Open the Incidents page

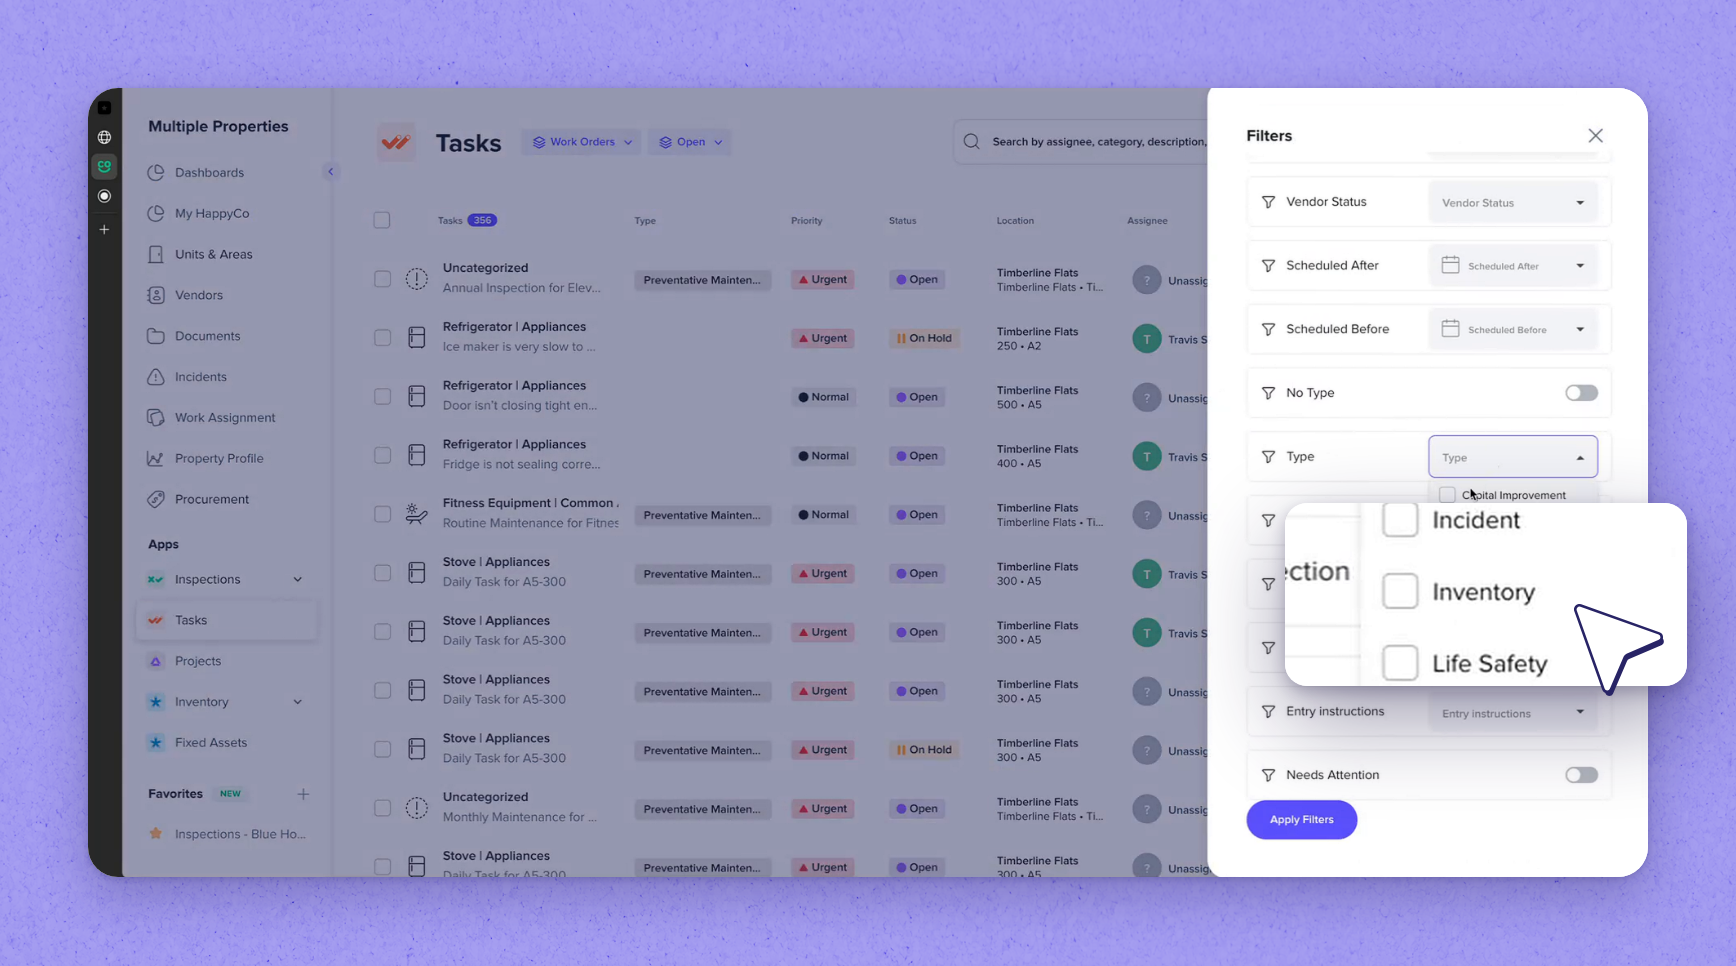tap(200, 377)
